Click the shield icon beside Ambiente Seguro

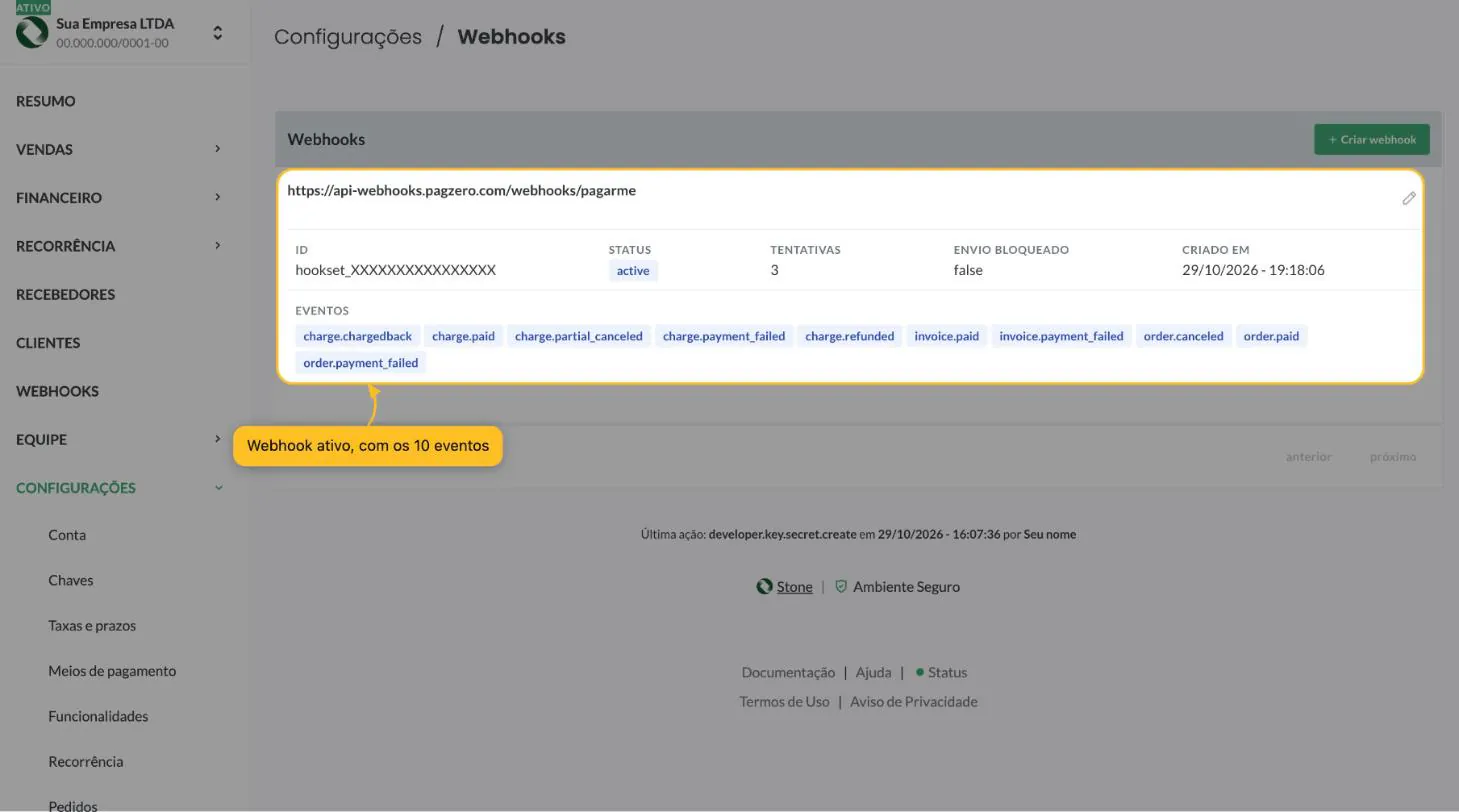pyautogui.click(x=841, y=587)
